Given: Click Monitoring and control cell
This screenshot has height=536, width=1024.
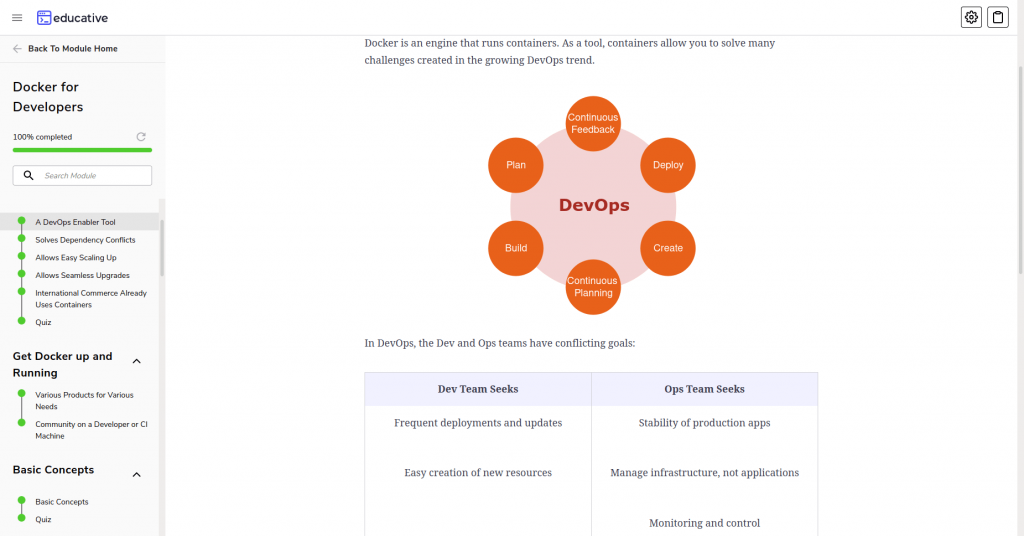Looking at the screenshot, I should tap(704, 523).
